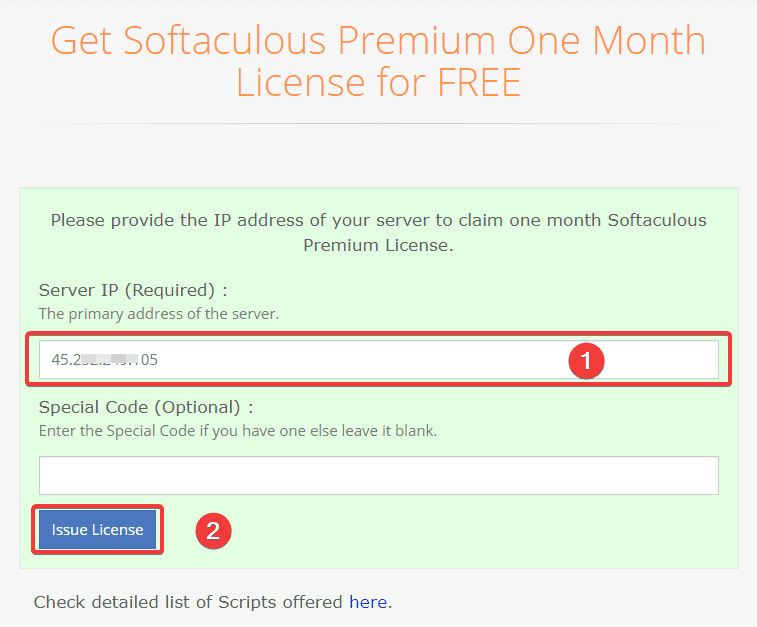Click the red circle marker numbered 1
The width and height of the screenshot is (757, 627).
tap(587, 360)
